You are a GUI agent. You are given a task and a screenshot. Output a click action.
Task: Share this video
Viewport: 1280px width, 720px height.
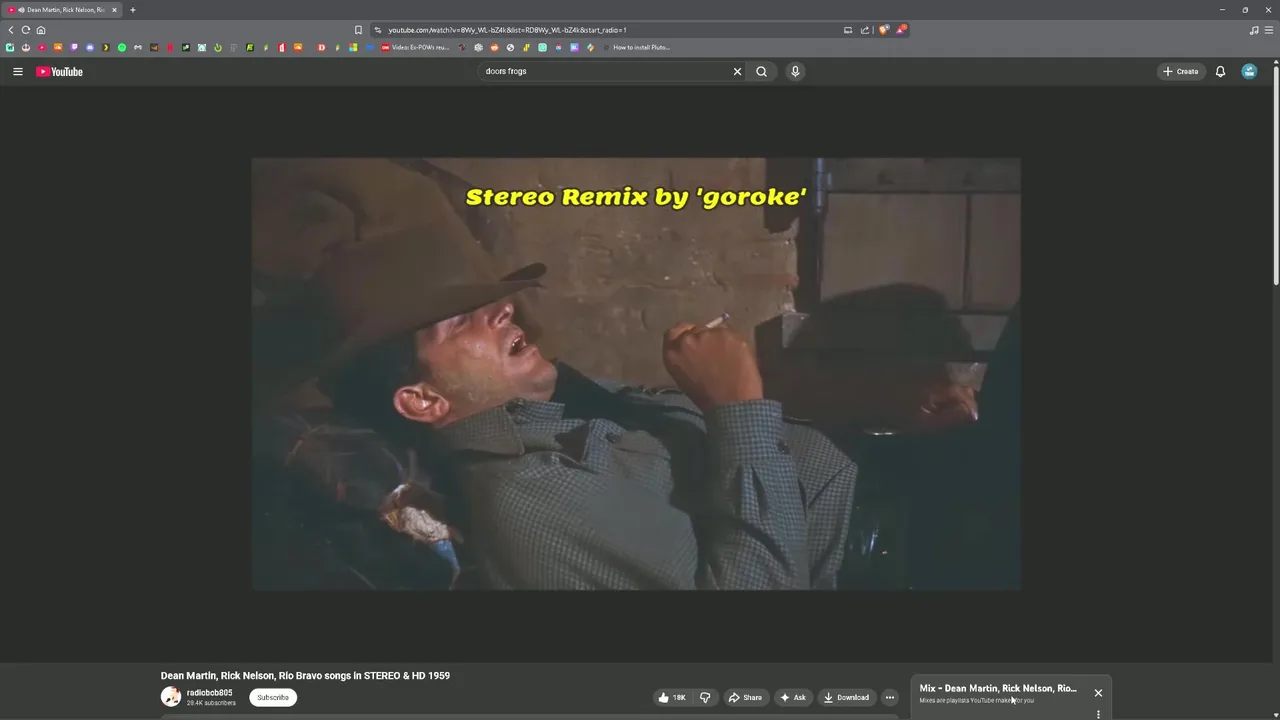pyautogui.click(x=745, y=697)
